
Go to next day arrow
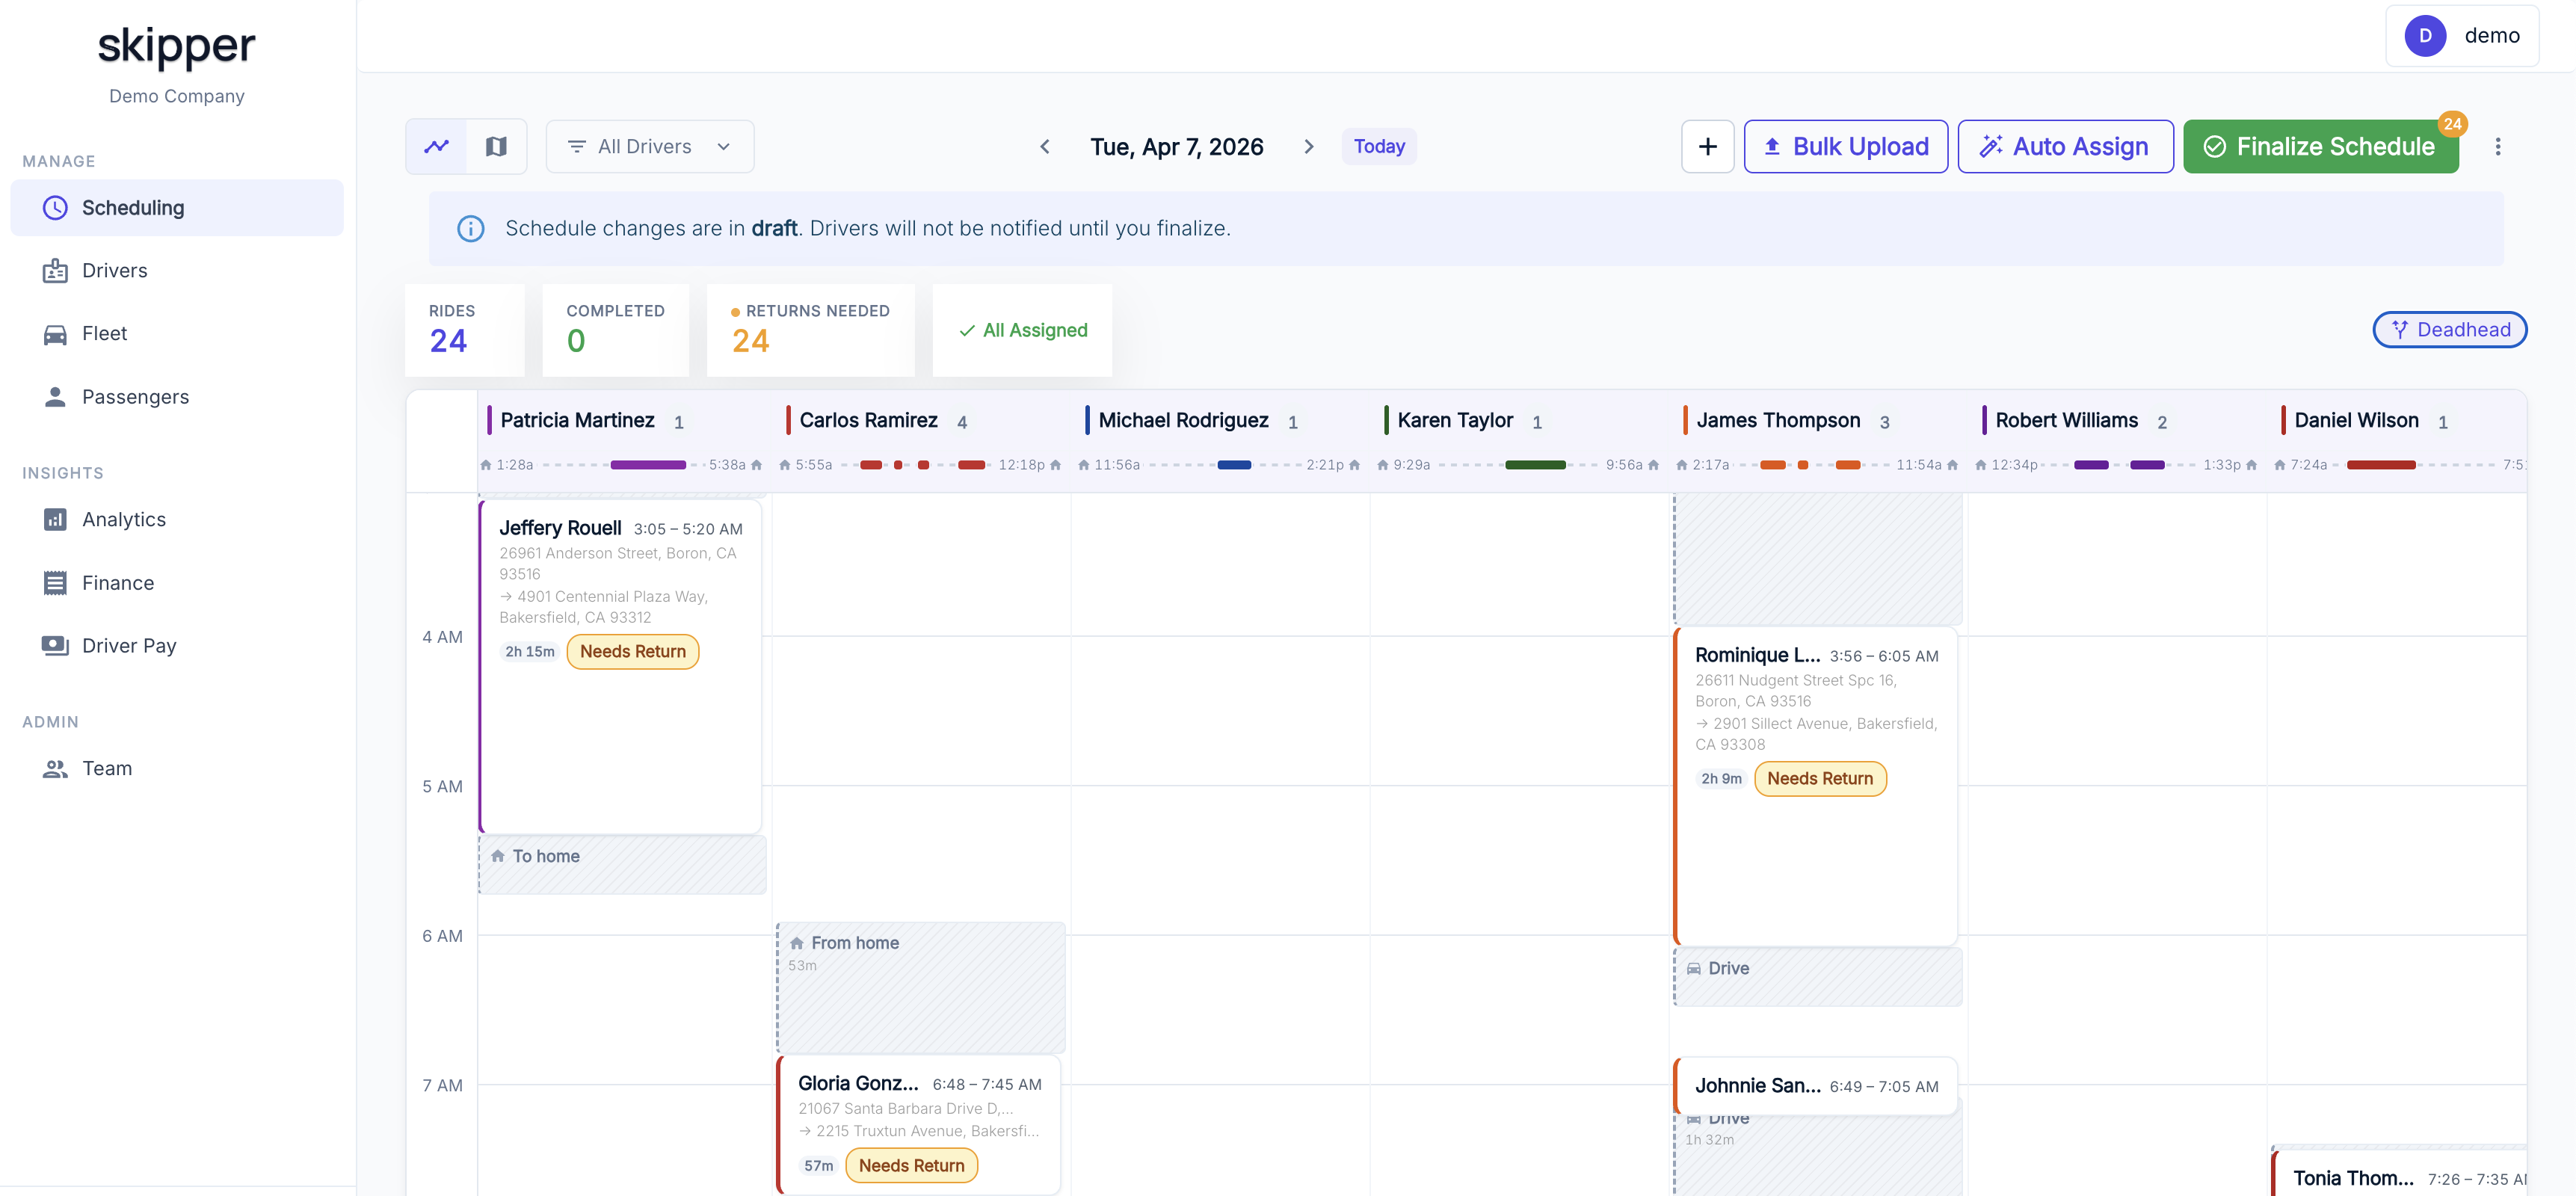pos(1308,147)
